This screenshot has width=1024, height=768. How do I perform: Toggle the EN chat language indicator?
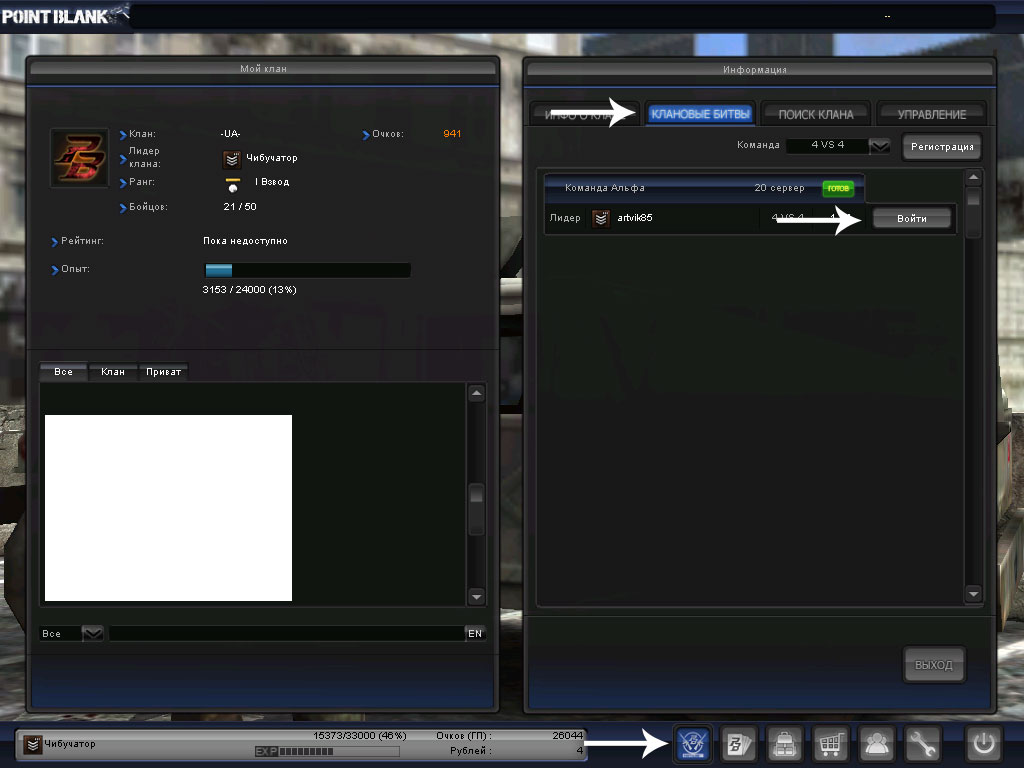pyautogui.click(x=474, y=633)
